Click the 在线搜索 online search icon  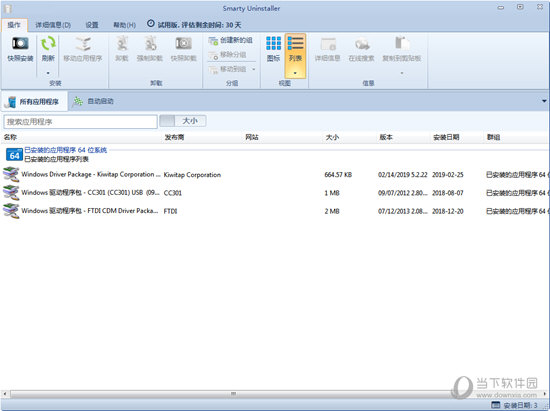point(362,44)
